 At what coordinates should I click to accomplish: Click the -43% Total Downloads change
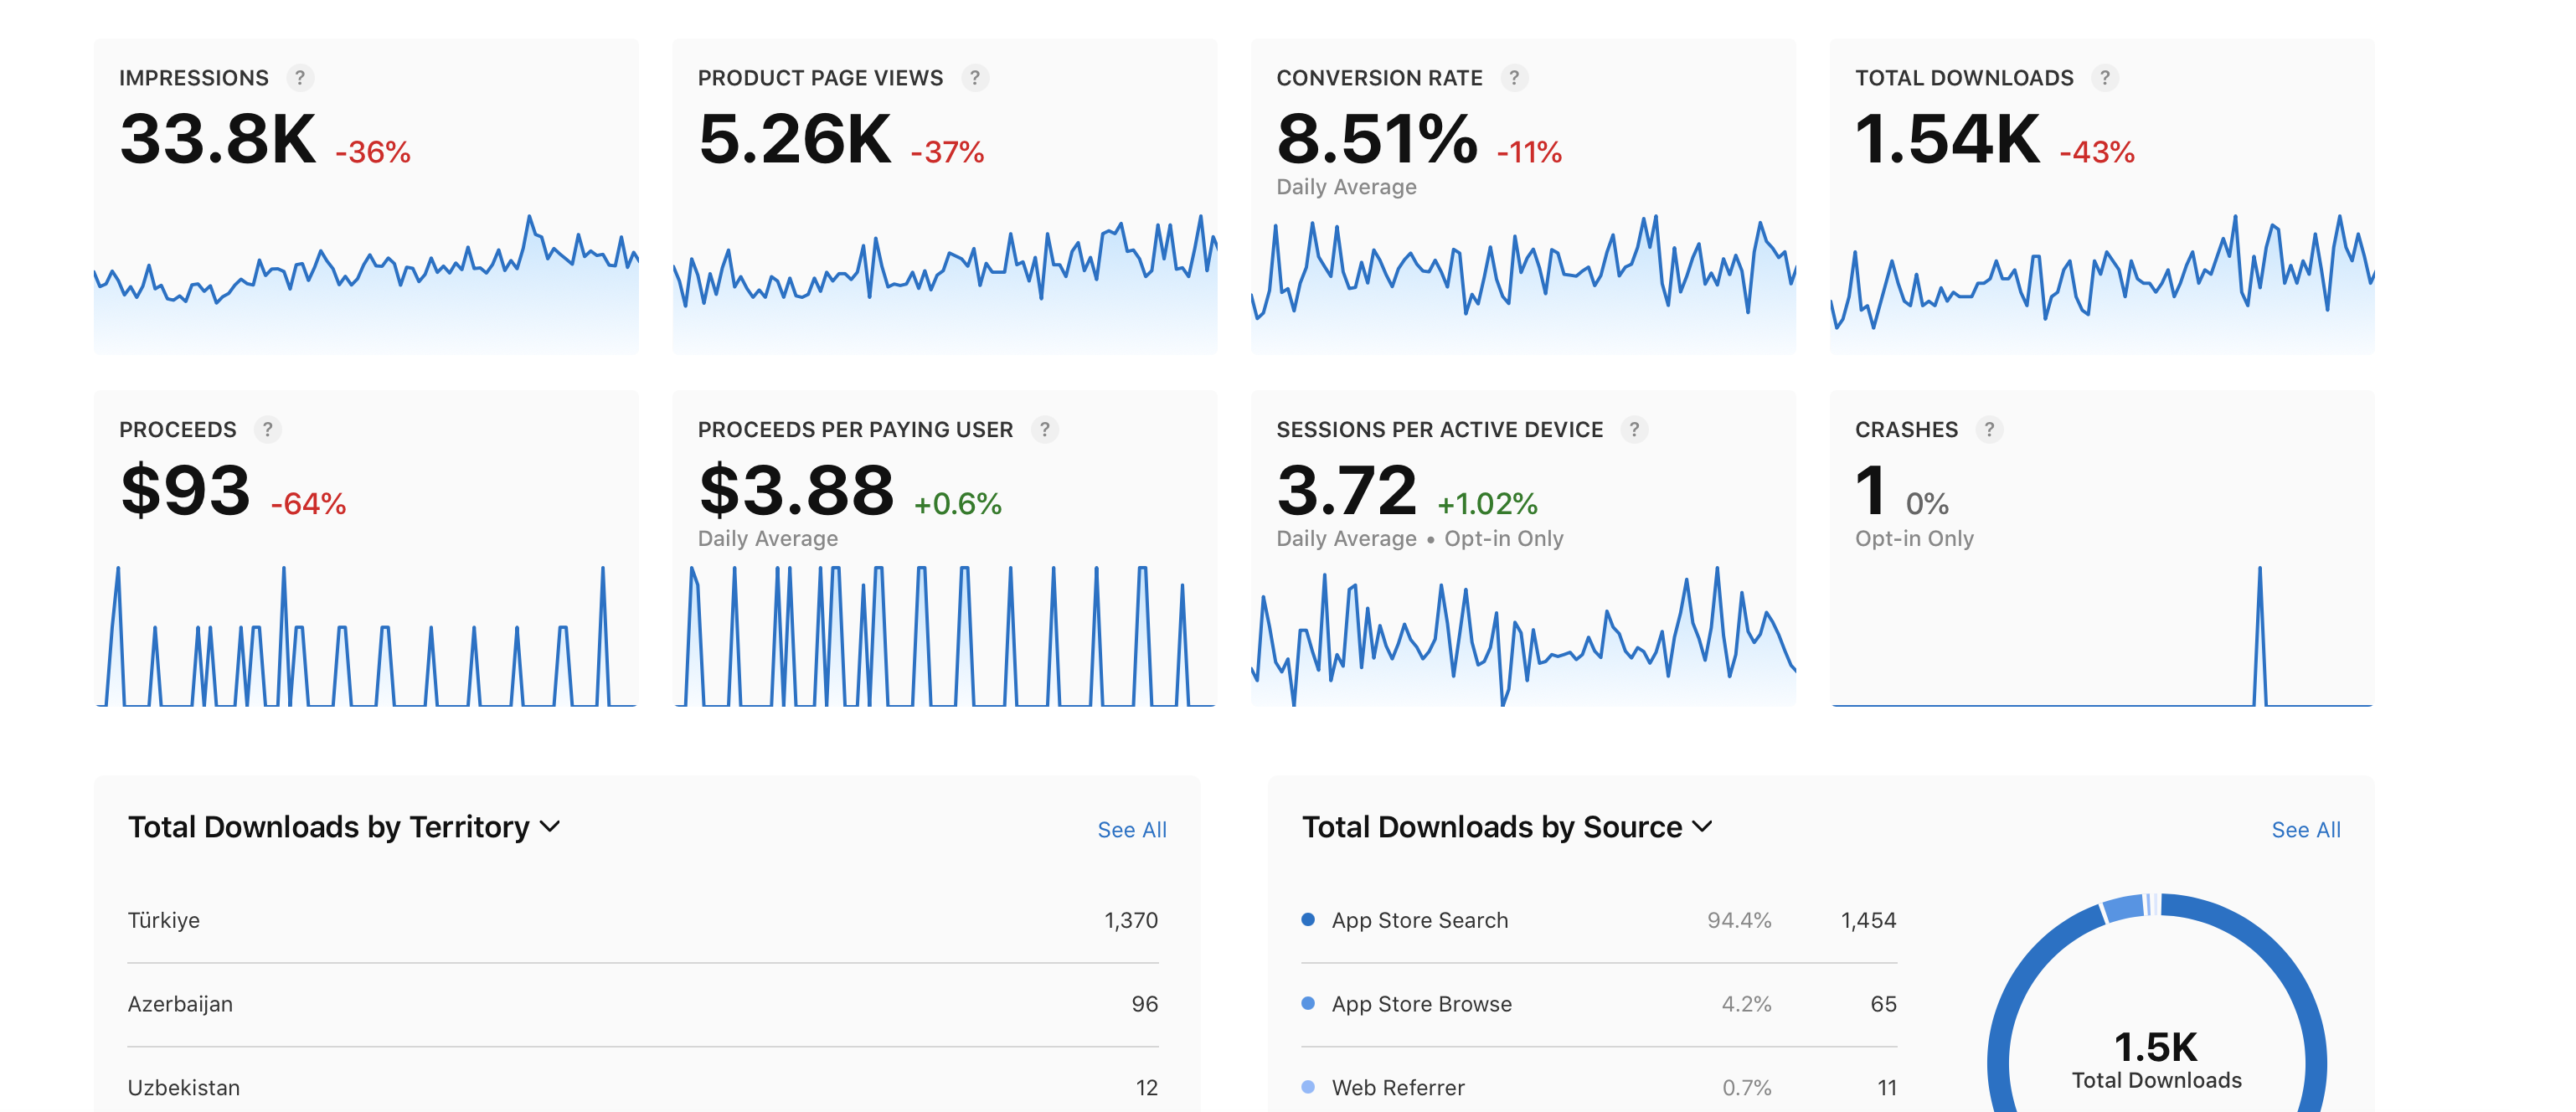[2097, 152]
